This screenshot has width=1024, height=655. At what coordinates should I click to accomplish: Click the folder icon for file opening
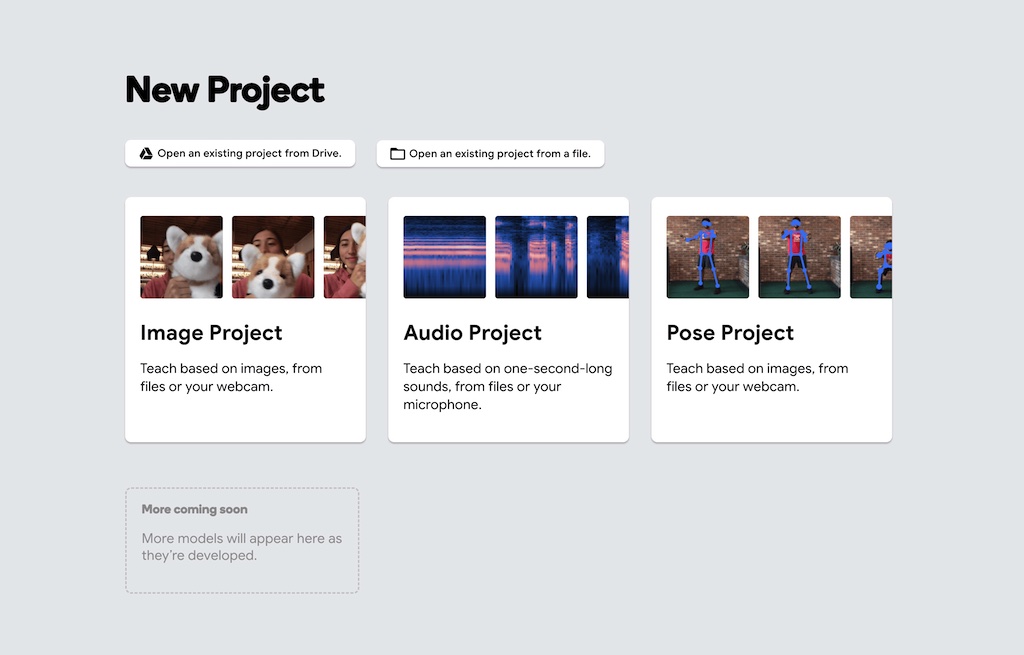397,154
